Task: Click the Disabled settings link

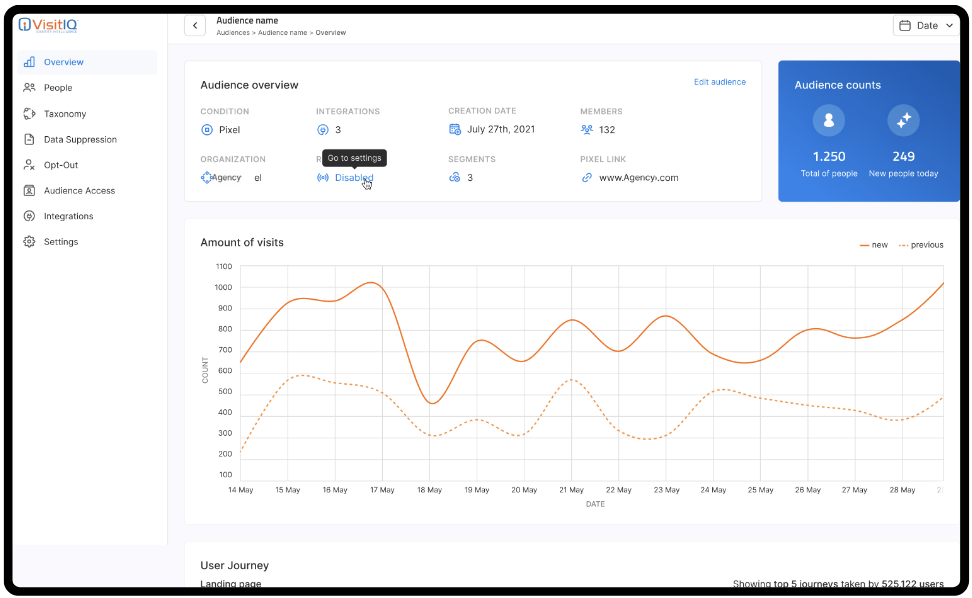Action: (x=353, y=178)
